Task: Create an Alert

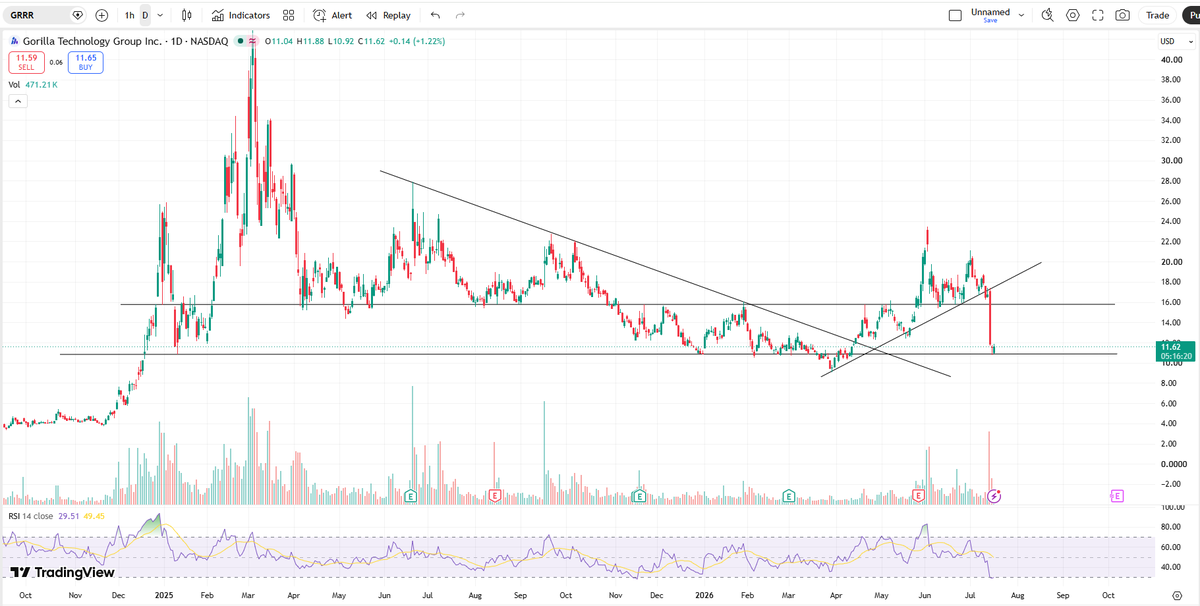Action: [332, 15]
